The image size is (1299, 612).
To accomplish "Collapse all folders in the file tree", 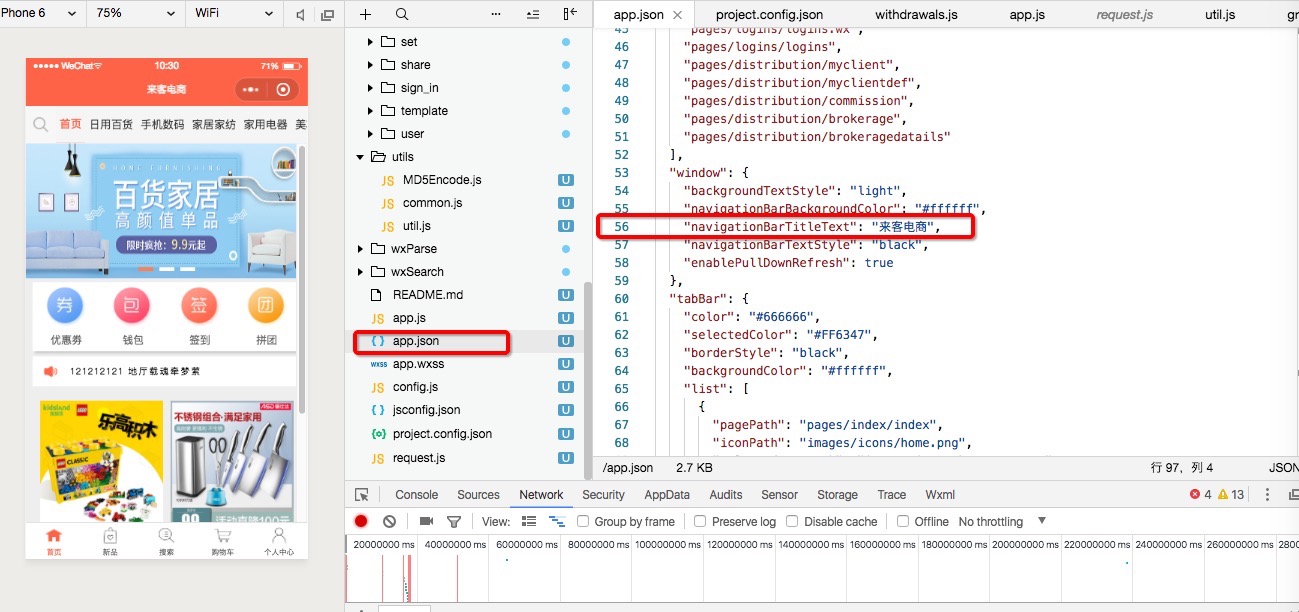I will pos(532,14).
